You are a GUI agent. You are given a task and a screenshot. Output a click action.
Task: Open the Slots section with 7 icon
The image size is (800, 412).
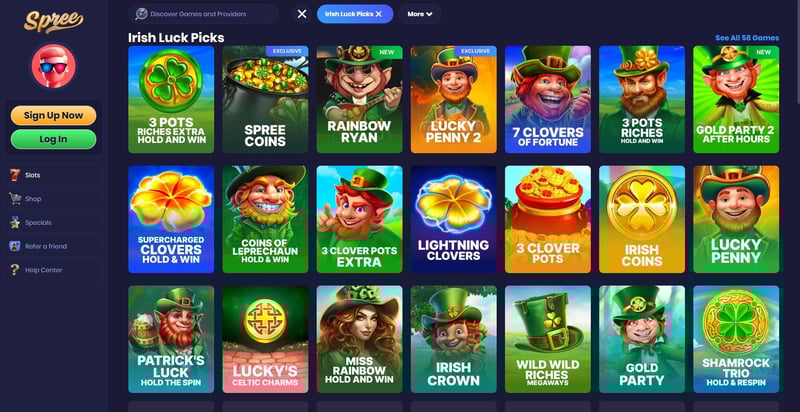tap(15, 175)
